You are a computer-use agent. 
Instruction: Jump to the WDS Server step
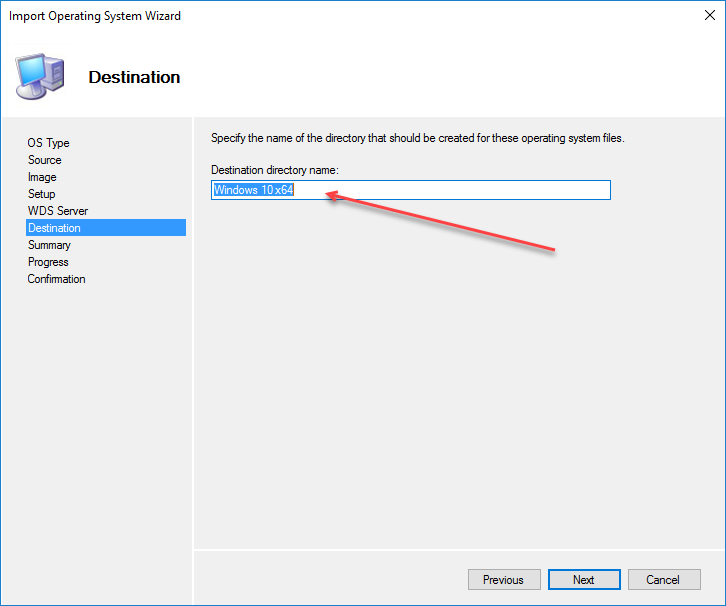click(x=58, y=211)
